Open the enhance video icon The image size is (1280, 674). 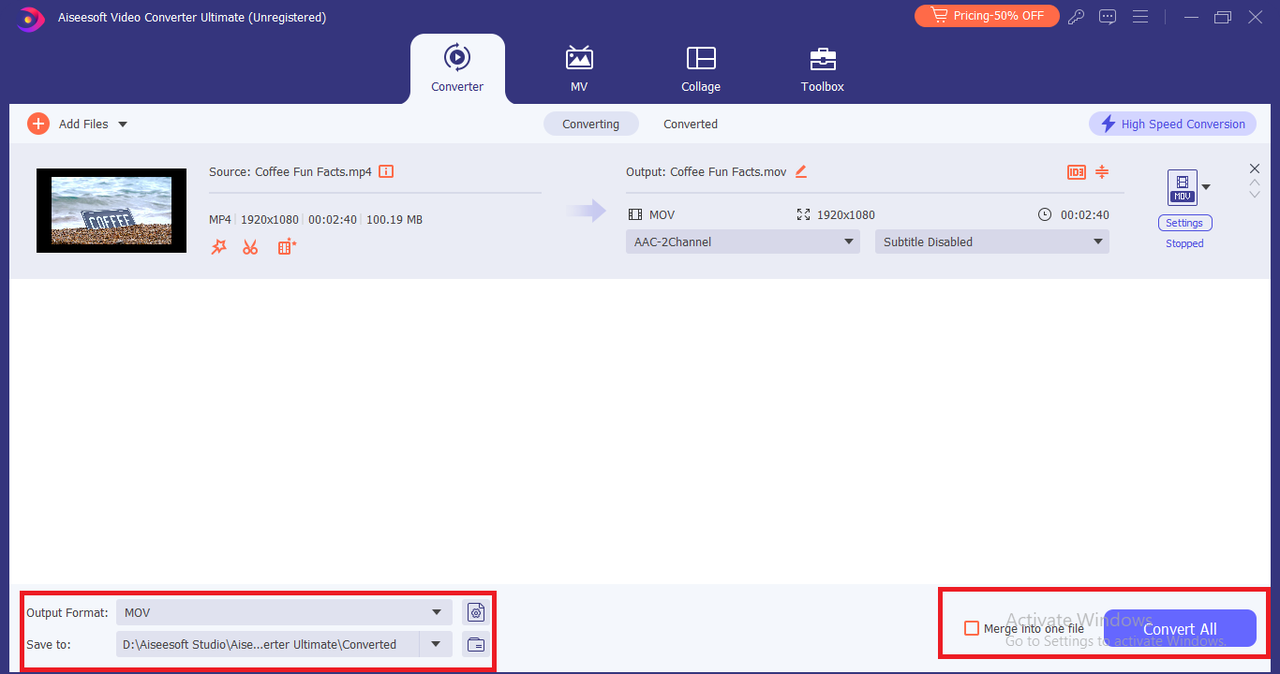pyautogui.click(x=287, y=246)
